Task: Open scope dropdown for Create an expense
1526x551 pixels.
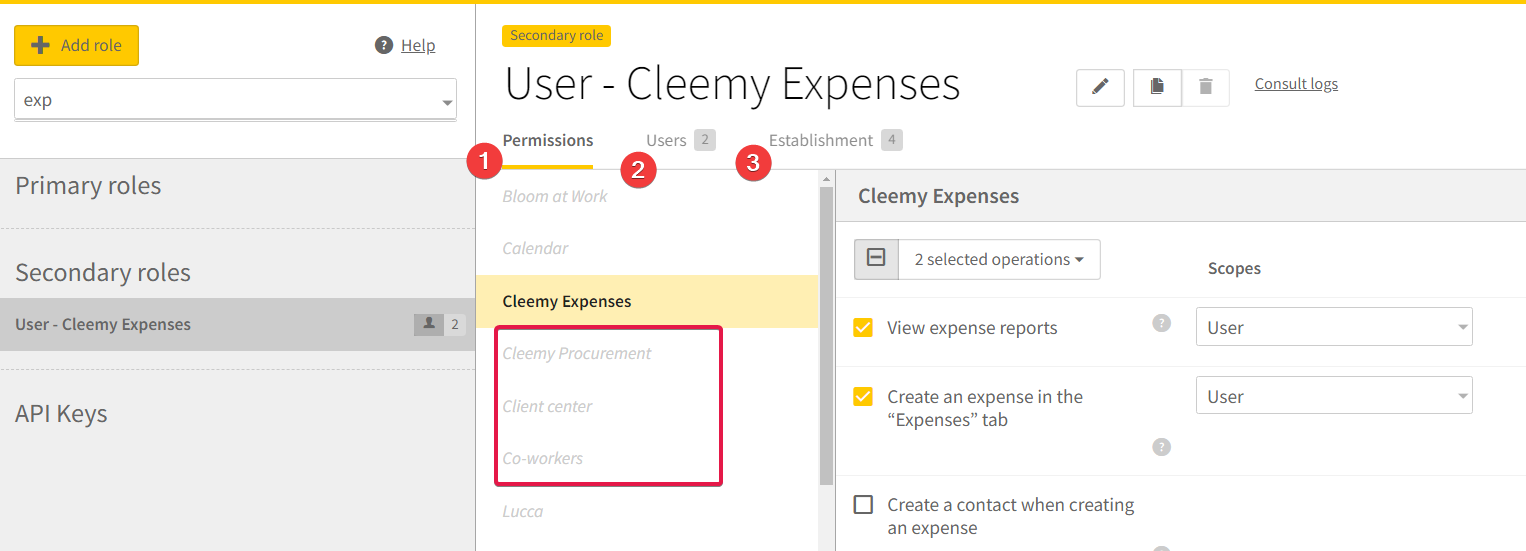Action: pos(1334,396)
